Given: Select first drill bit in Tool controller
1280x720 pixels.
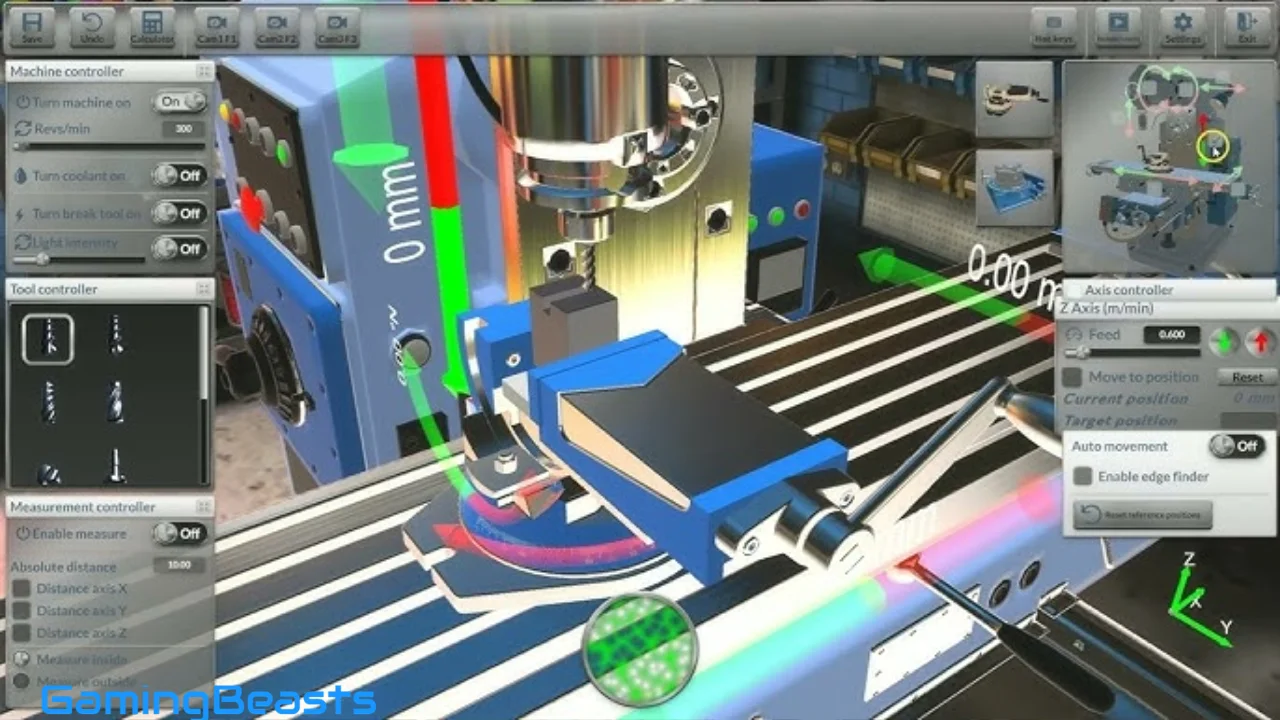Looking at the screenshot, I should coord(48,339).
